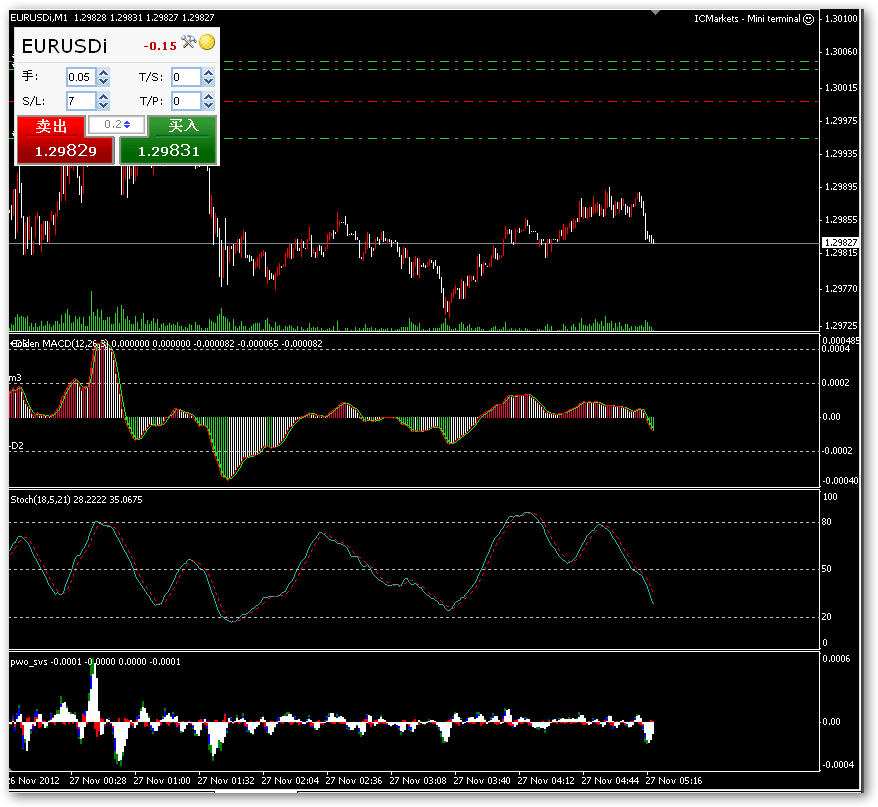
Task: Click the 27 Nov 02:36 time label
Action: click(x=354, y=781)
